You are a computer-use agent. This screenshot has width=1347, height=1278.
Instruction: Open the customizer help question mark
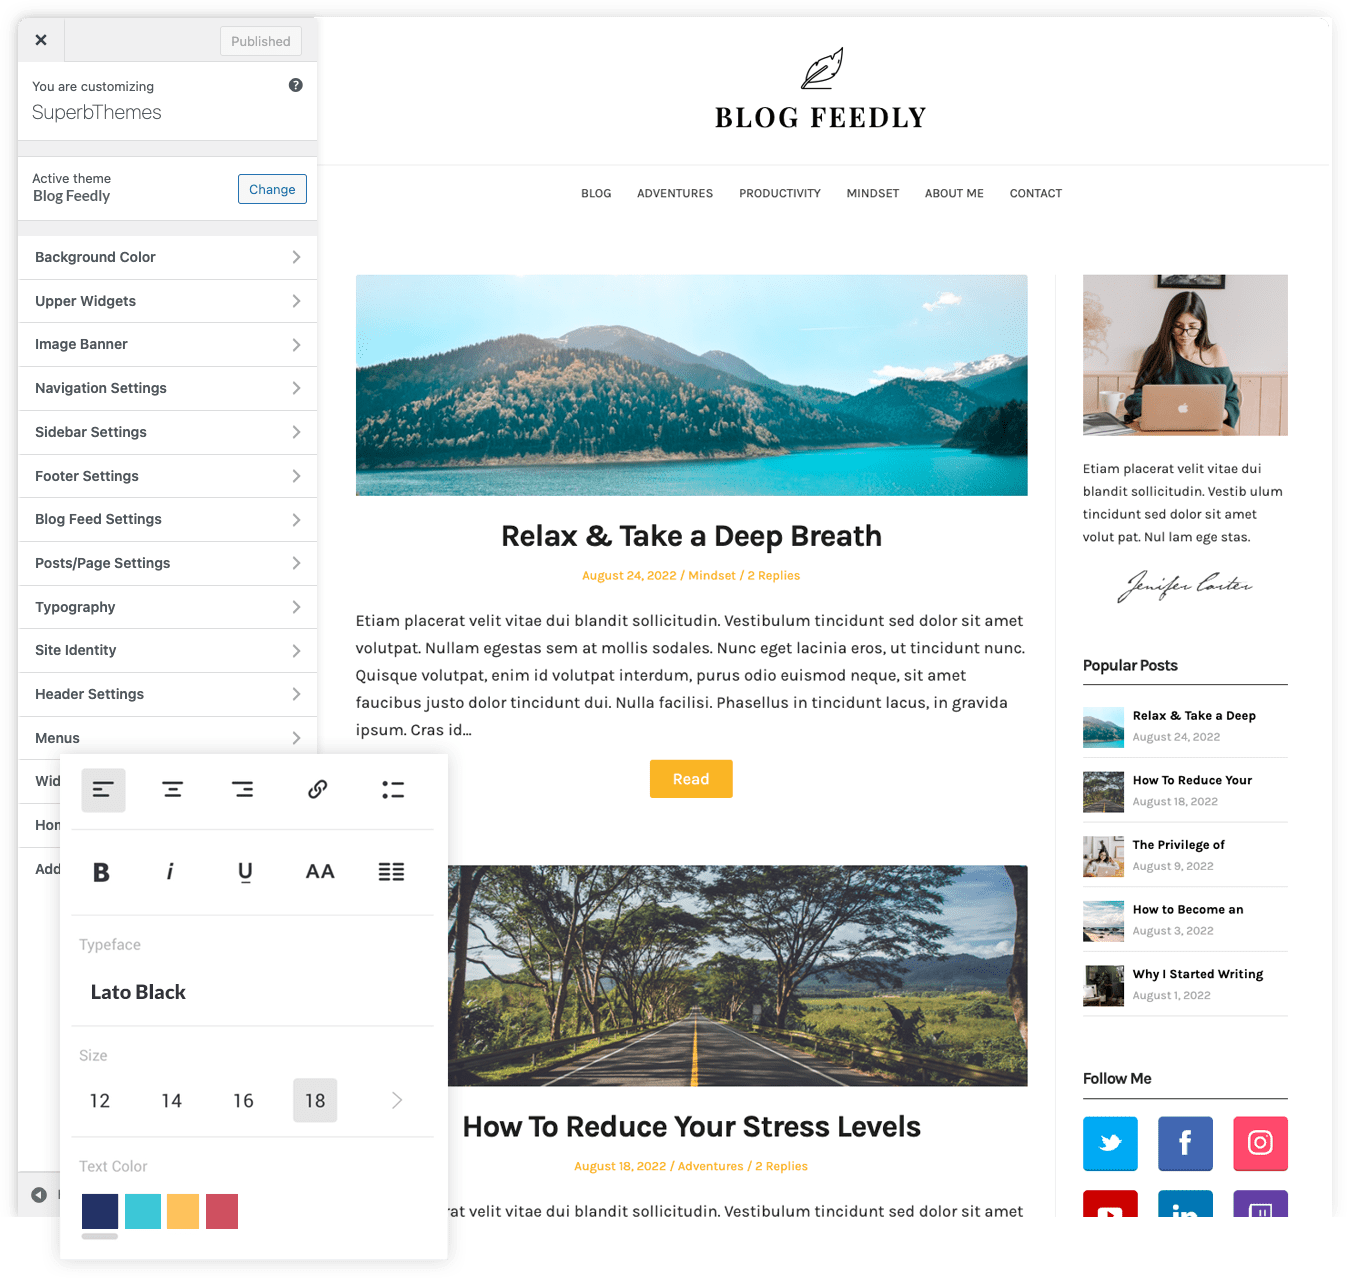pos(296,85)
